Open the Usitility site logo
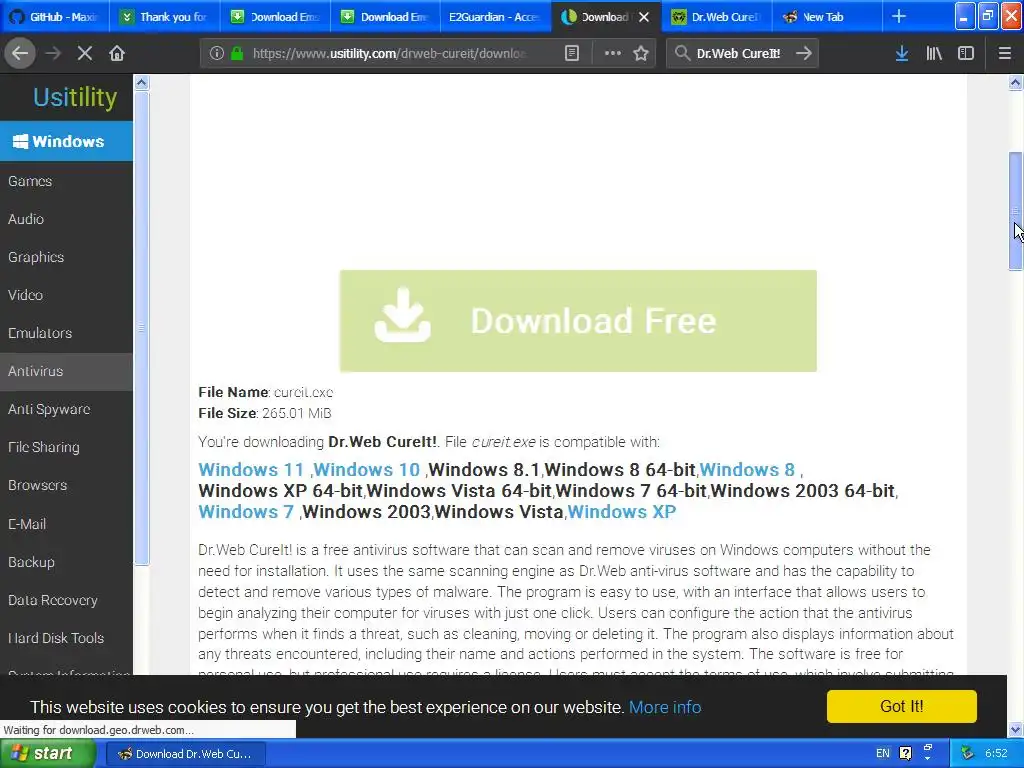 (x=75, y=97)
